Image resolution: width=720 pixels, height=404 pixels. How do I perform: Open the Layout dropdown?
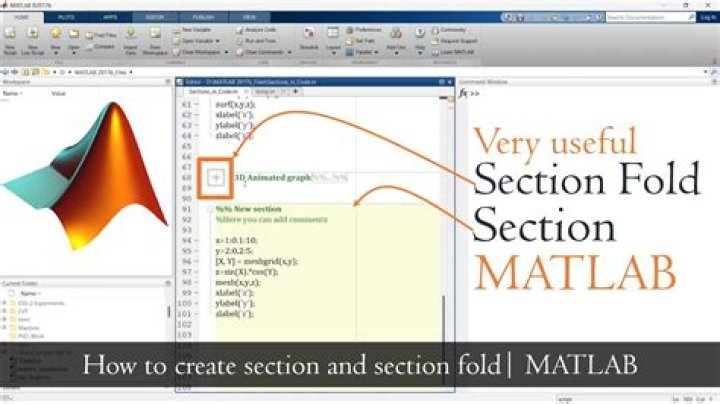pyautogui.click(x=333, y=53)
